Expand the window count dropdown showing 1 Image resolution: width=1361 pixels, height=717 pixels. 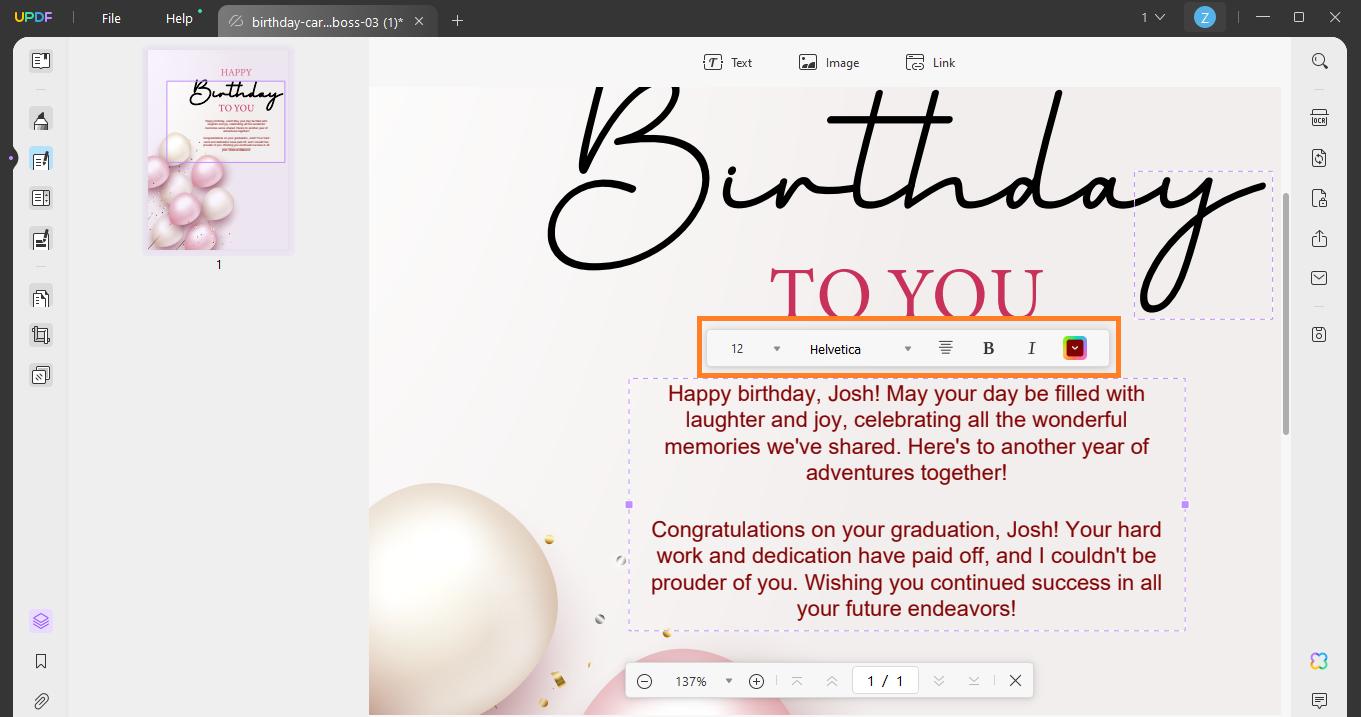(x=1153, y=17)
